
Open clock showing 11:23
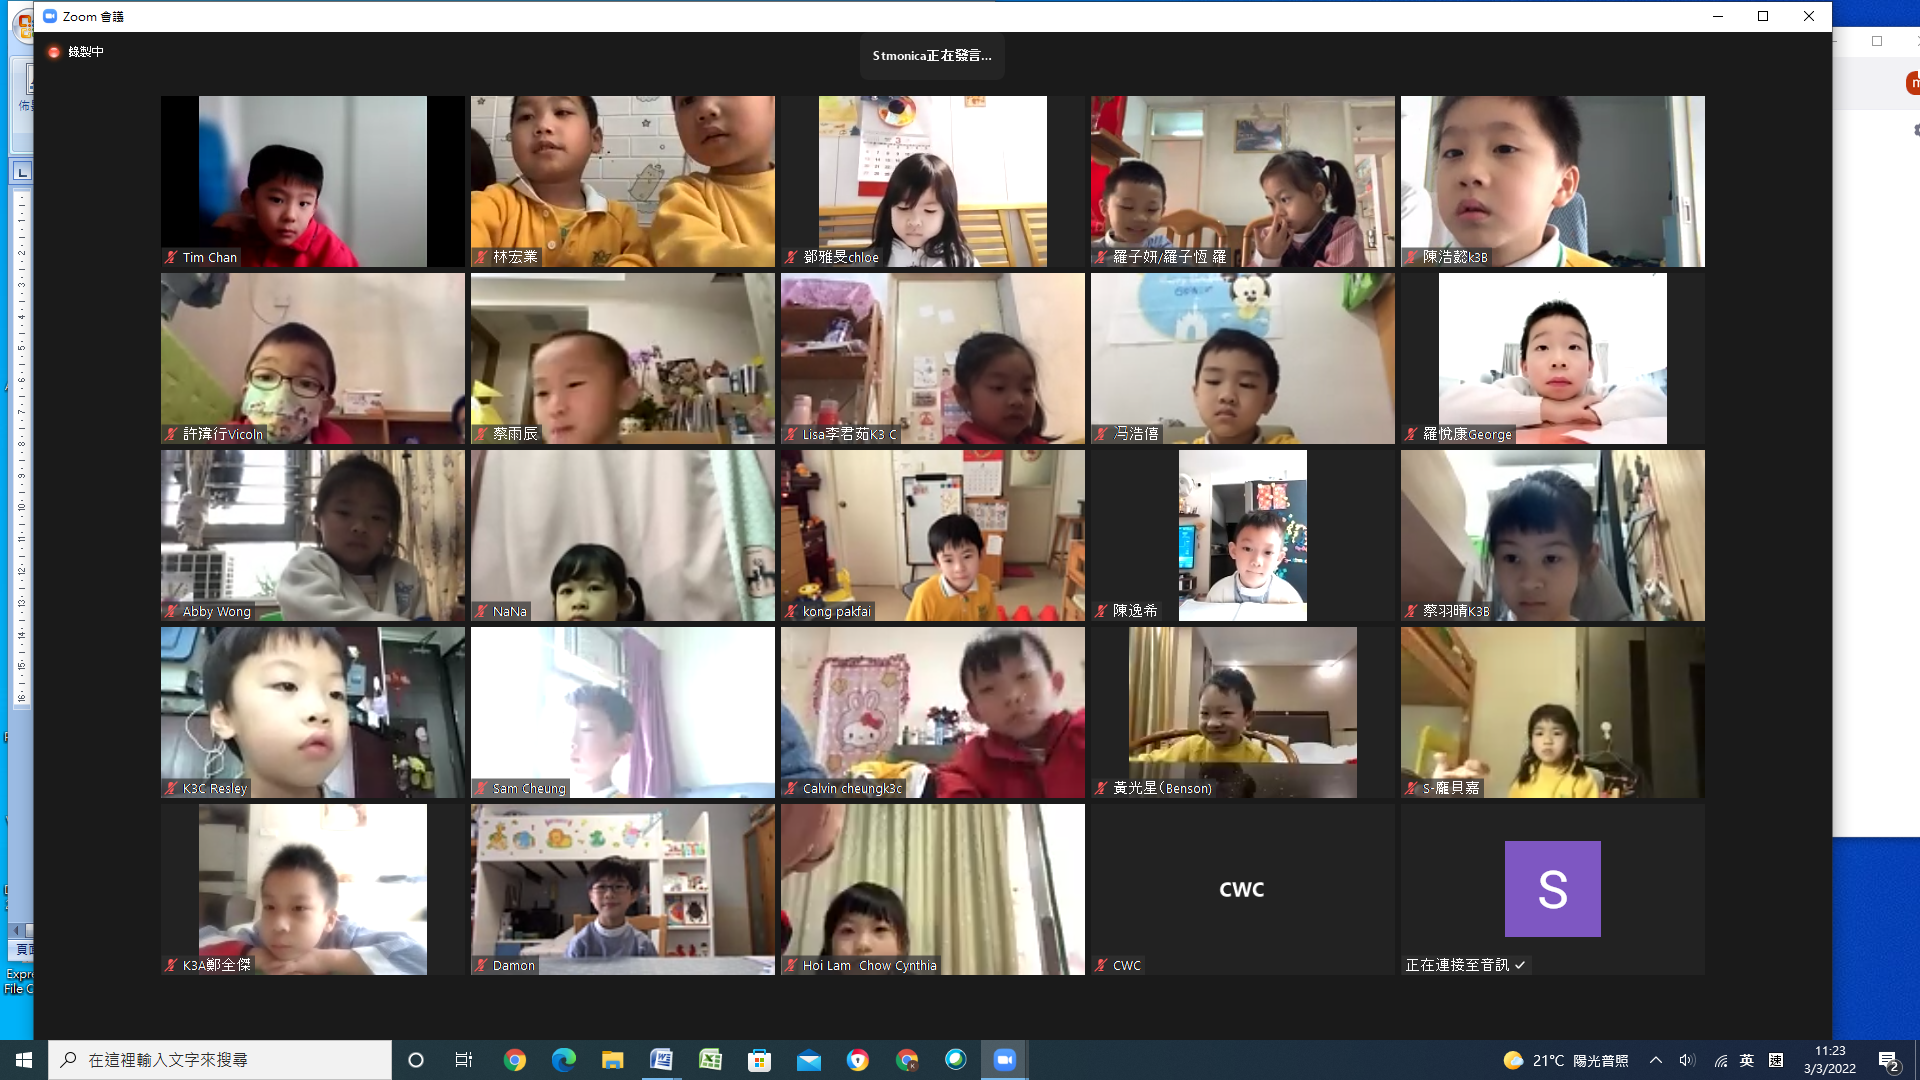click(x=1830, y=1060)
